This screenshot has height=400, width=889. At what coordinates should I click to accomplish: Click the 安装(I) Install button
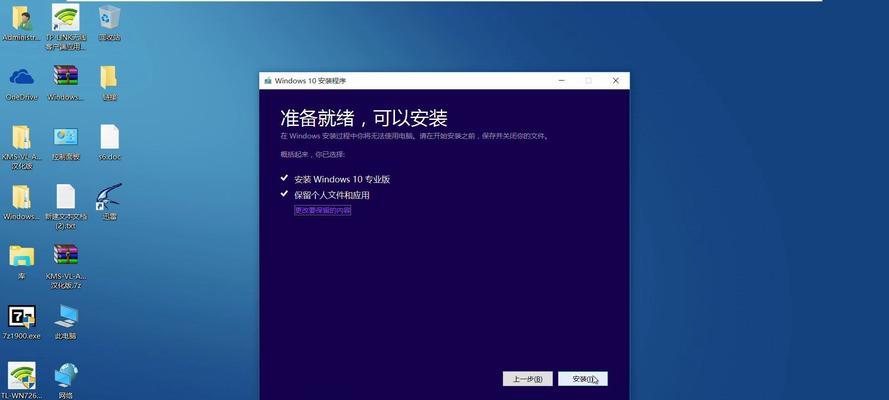(x=583, y=379)
